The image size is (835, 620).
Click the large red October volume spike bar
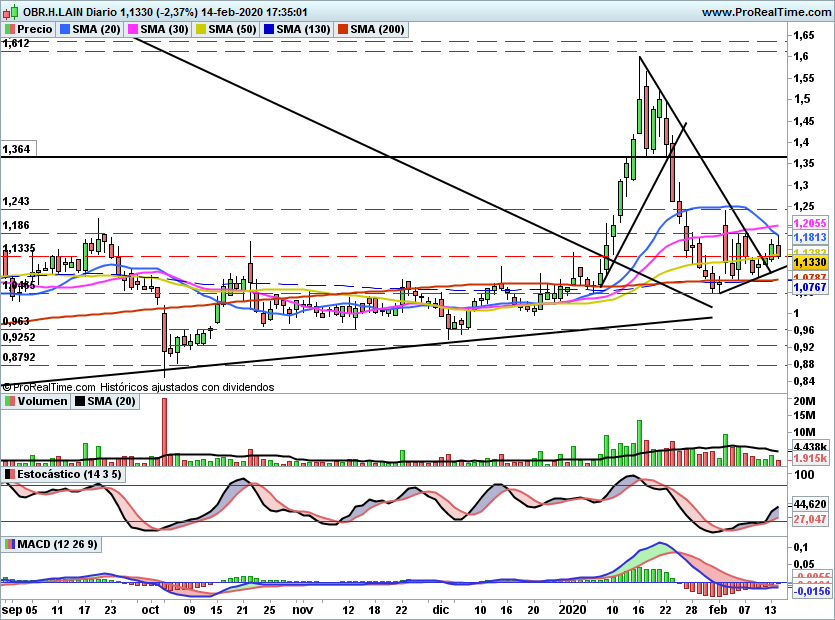tap(164, 432)
